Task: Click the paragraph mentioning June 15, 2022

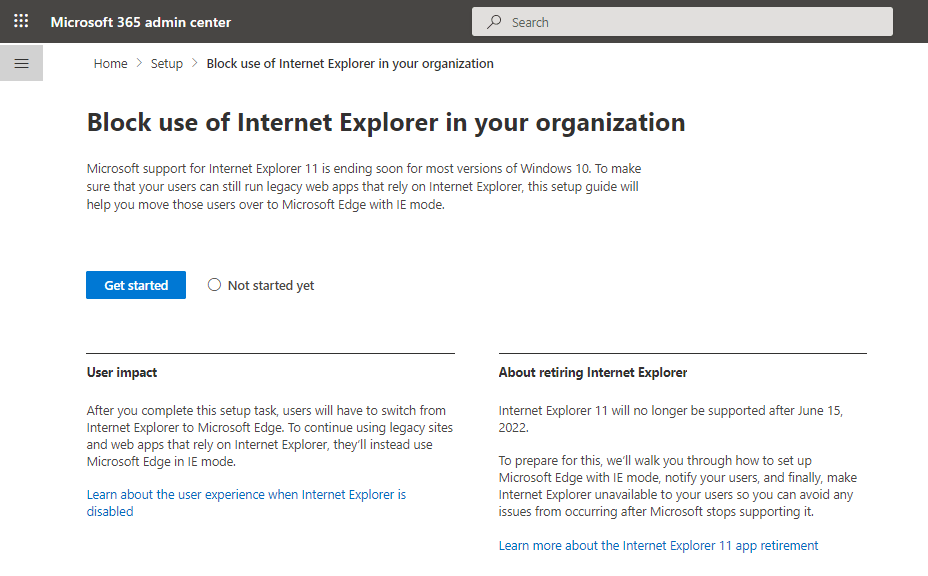Action: [671, 419]
